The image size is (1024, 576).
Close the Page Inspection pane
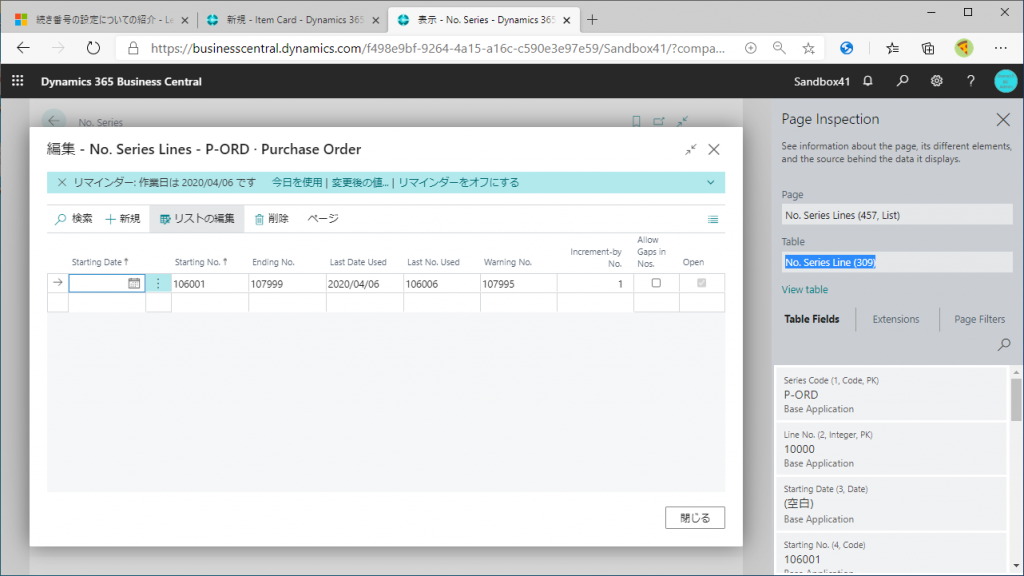[x=1003, y=120]
